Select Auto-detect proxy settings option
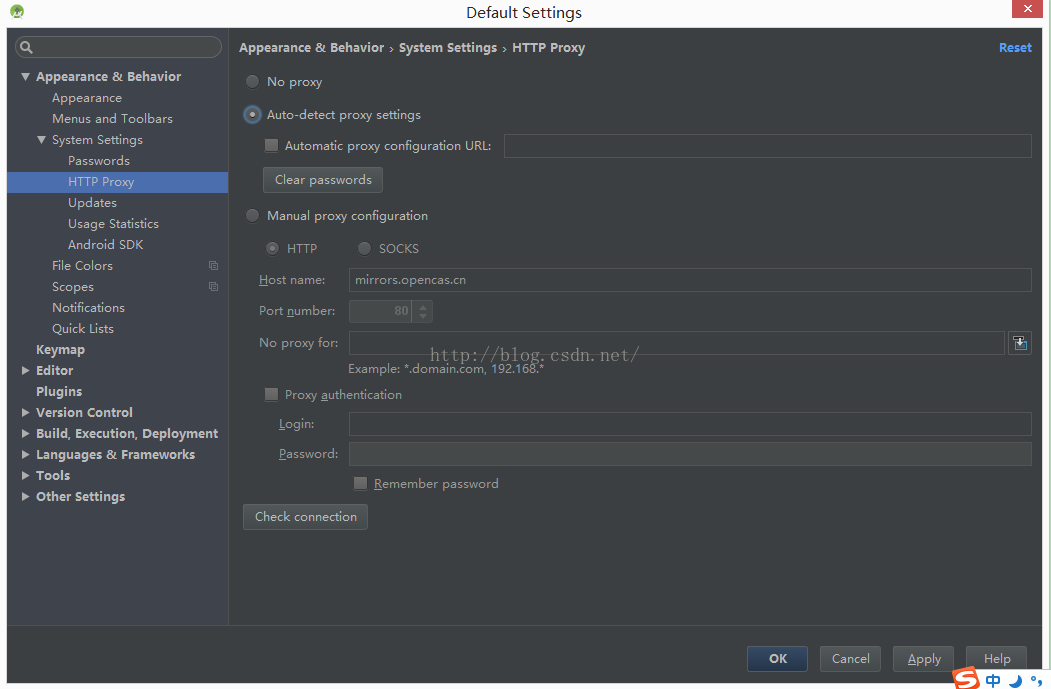1051x689 pixels. coord(252,115)
